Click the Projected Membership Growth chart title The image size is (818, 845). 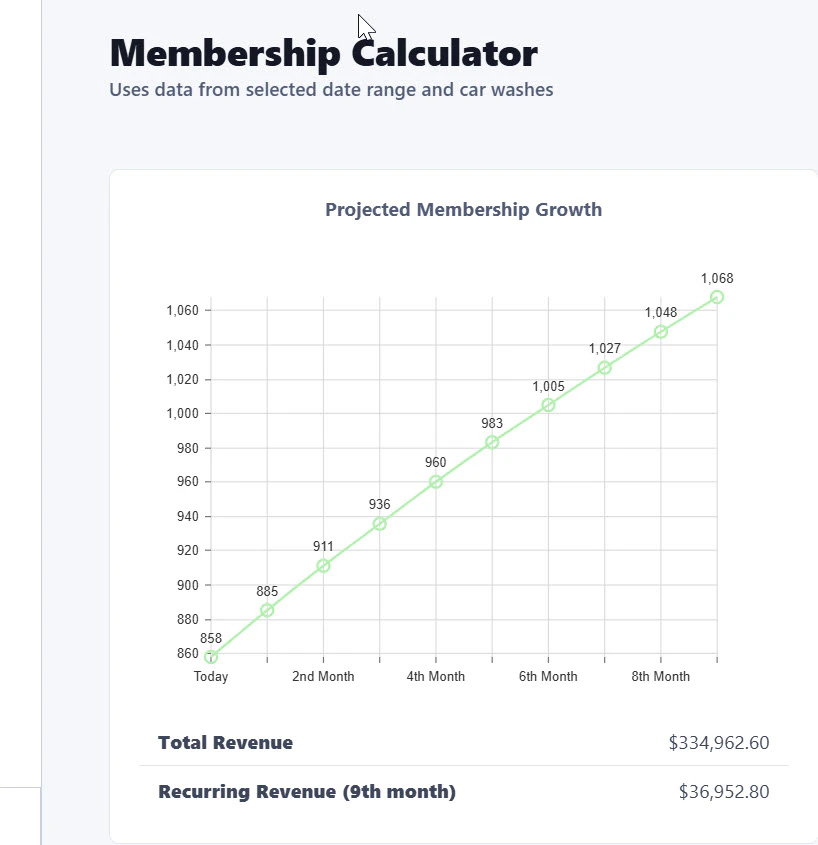click(463, 210)
